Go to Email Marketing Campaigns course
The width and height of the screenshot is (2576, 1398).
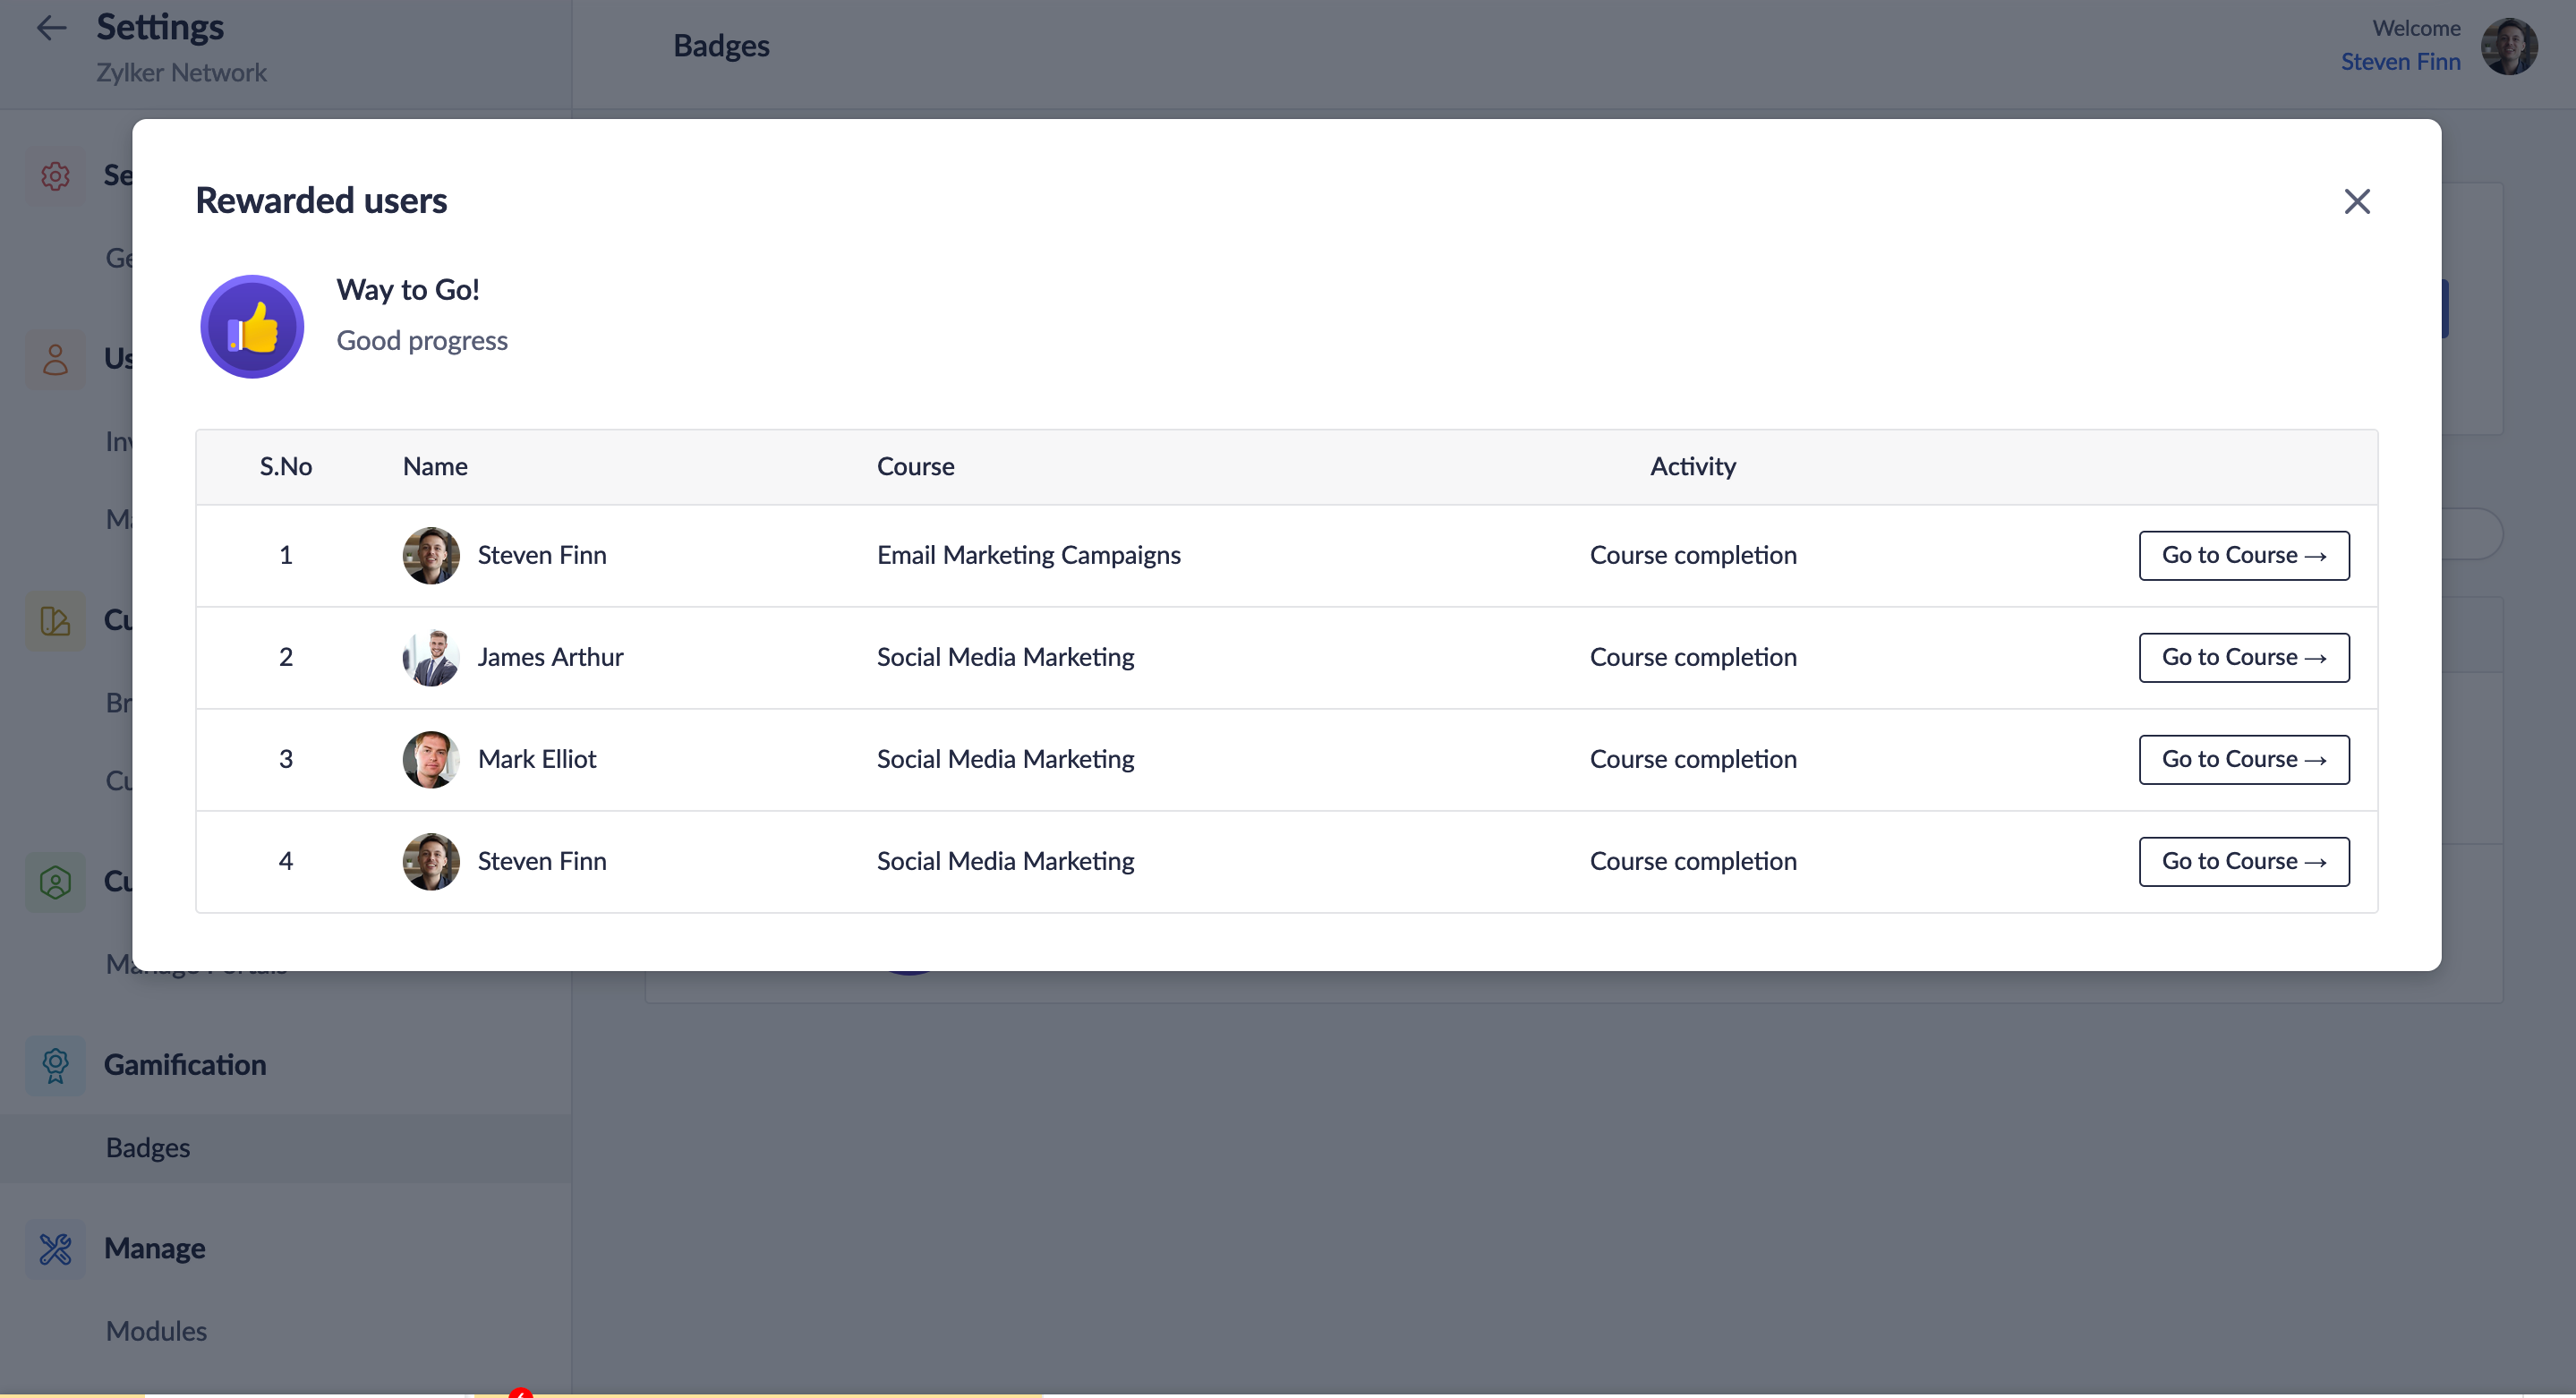(x=2243, y=555)
